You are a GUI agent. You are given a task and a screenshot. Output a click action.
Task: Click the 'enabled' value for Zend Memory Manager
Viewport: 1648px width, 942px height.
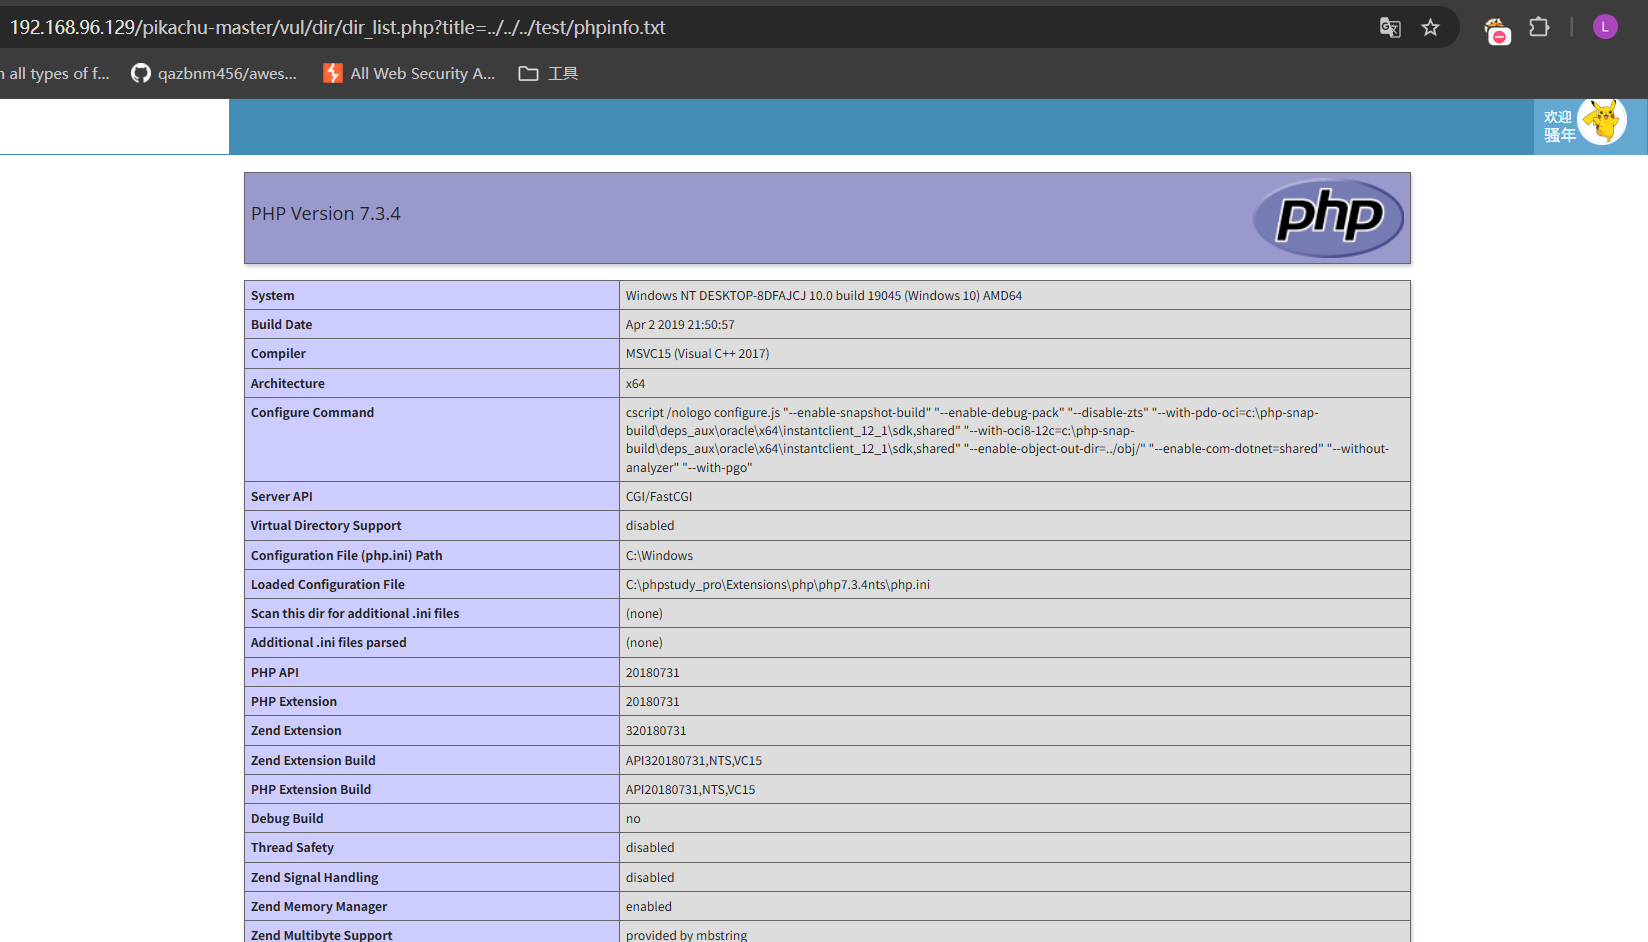(x=649, y=907)
